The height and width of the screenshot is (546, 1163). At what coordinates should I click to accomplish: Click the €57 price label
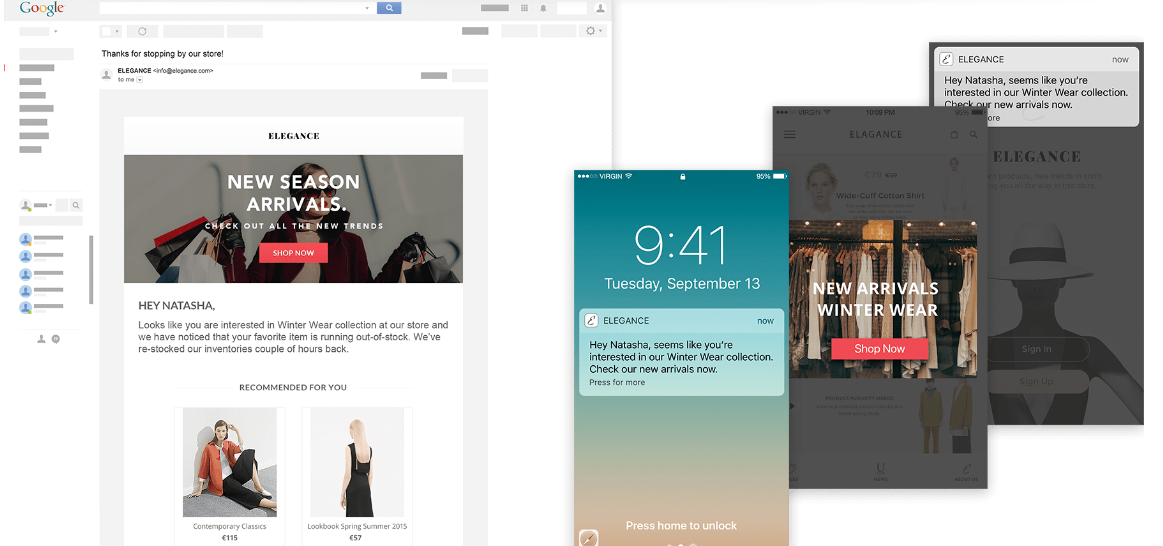click(x=356, y=538)
